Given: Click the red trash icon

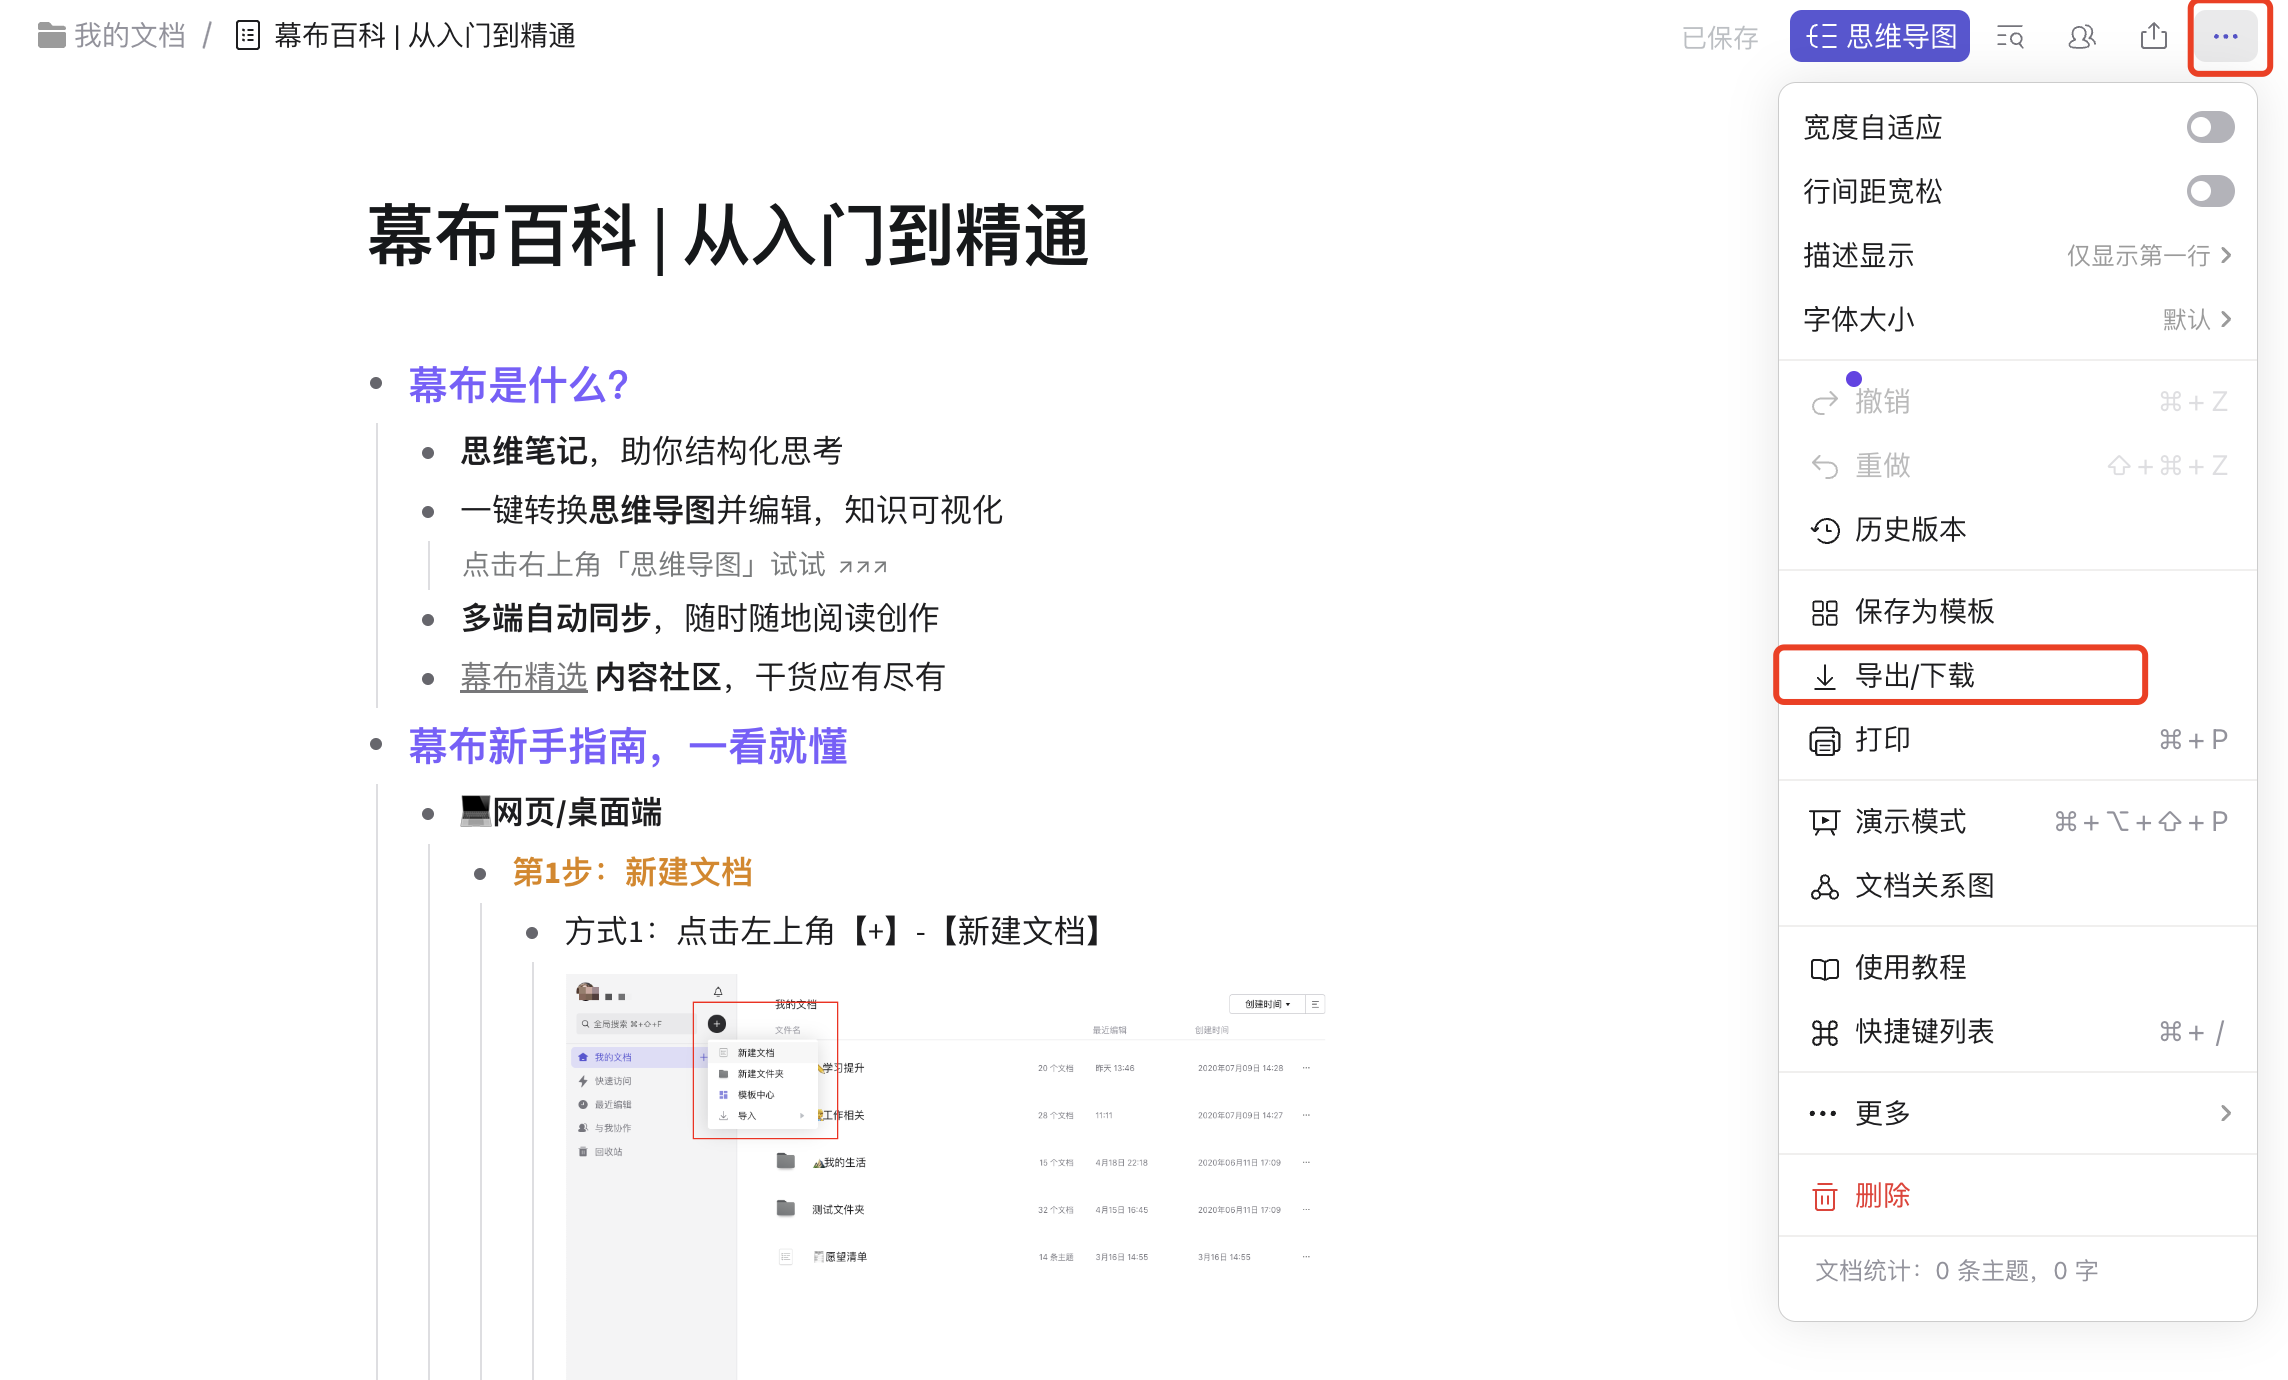Looking at the screenshot, I should click(1825, 1196).
